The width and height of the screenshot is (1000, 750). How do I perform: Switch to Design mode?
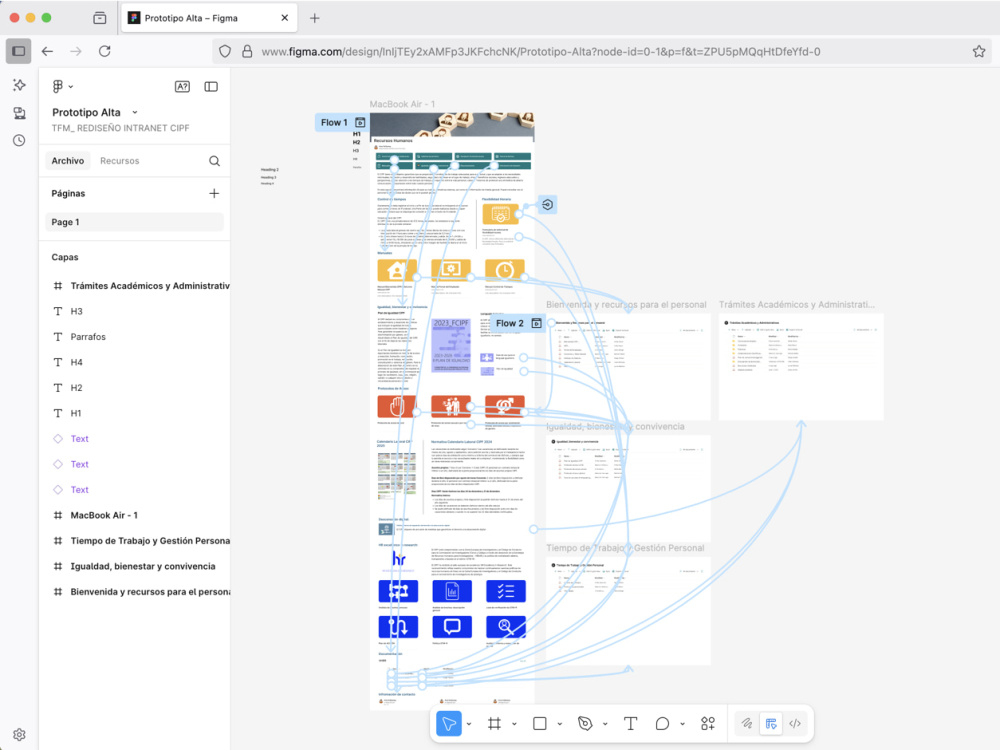(x=771, y=723)
